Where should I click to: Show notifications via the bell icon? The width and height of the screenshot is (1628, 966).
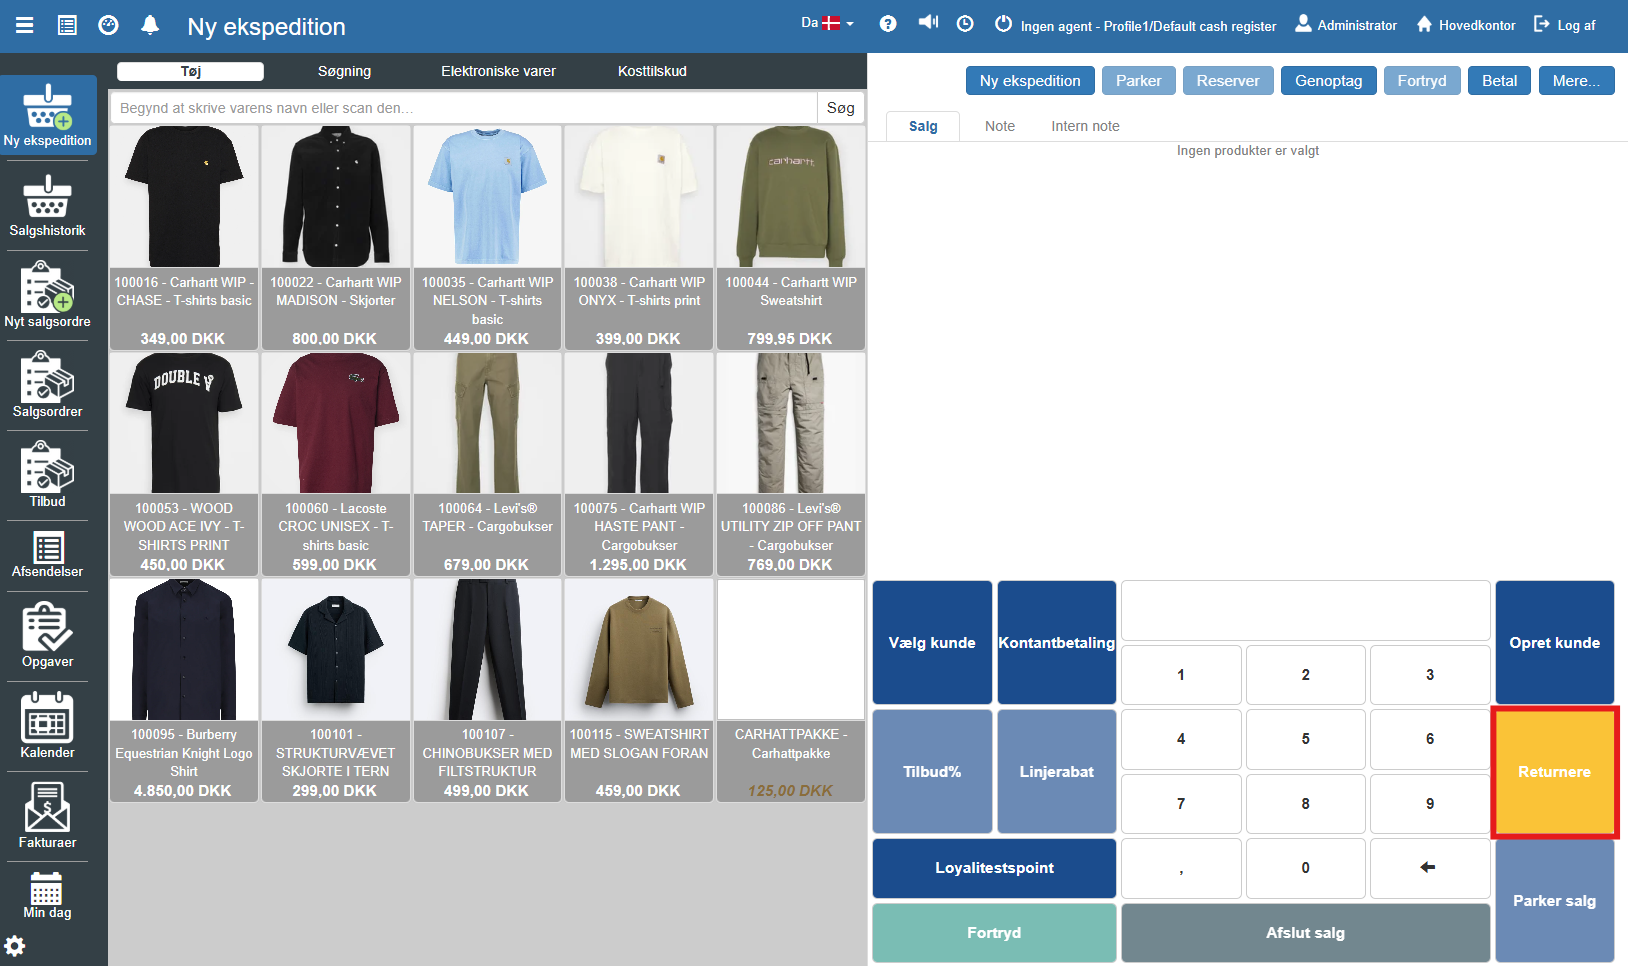point(150,26)
